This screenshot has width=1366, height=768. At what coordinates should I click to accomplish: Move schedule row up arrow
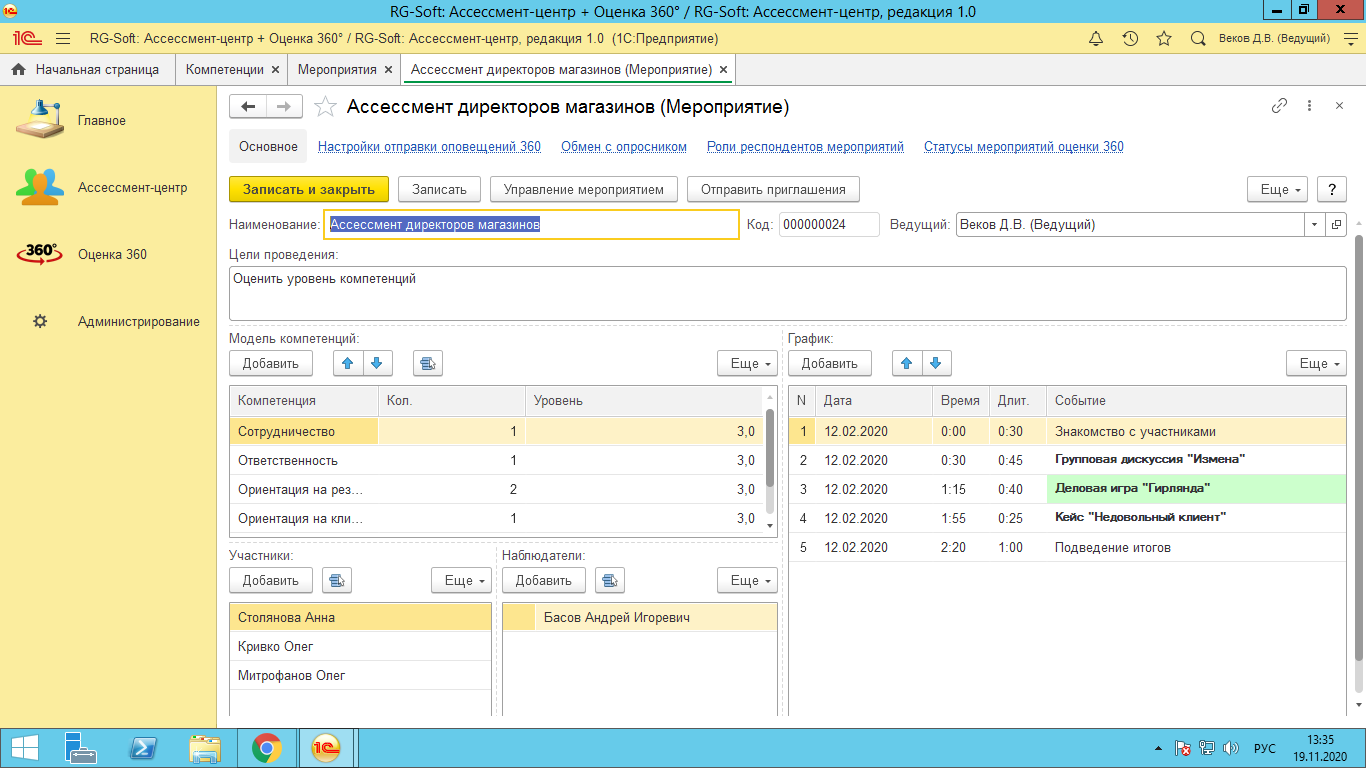pyautogui.click(x=907, y=363)
